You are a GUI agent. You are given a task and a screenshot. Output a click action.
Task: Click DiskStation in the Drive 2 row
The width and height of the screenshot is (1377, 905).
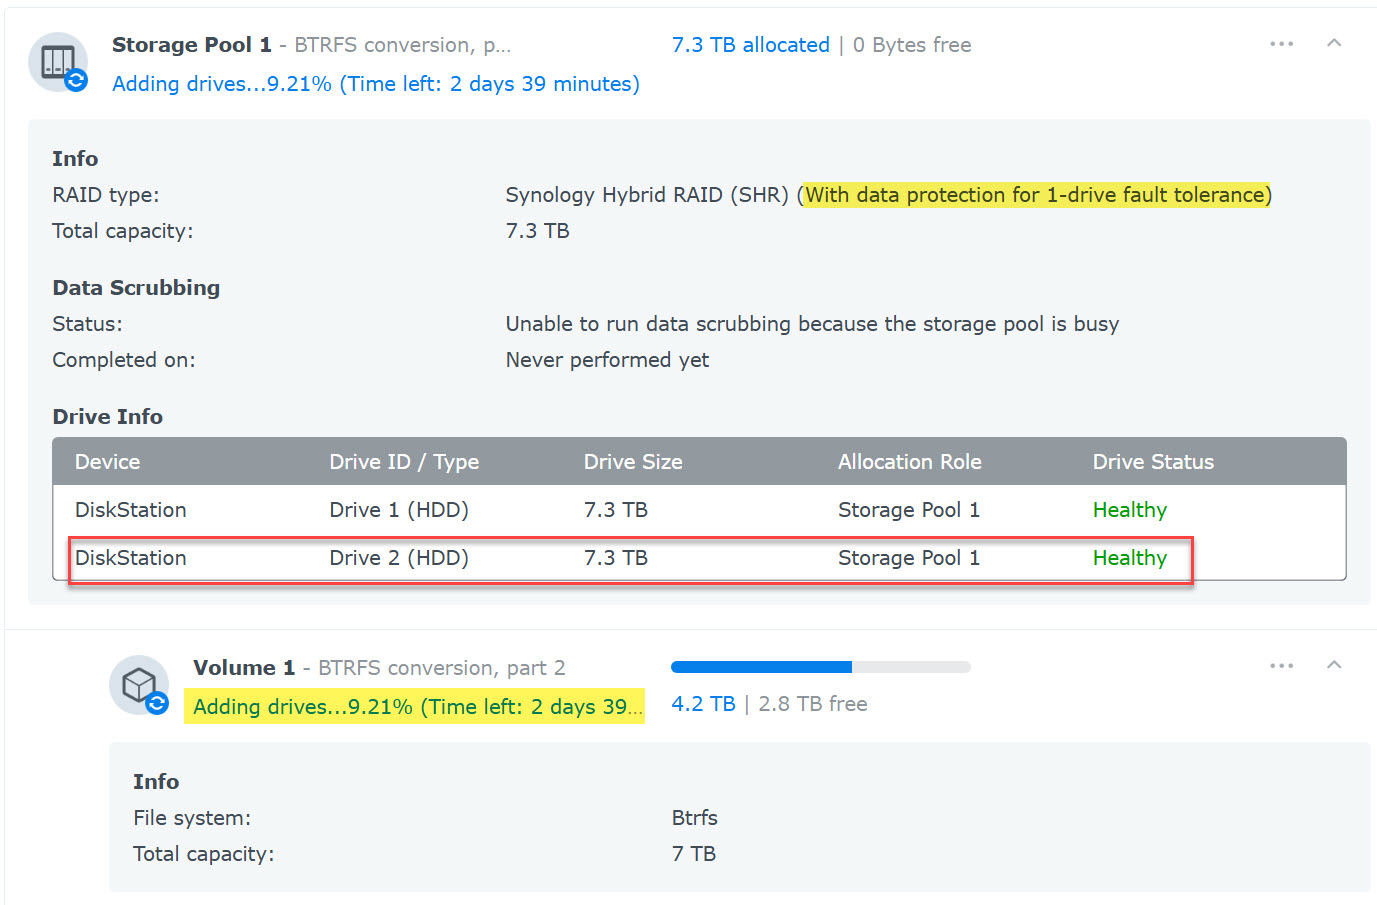point(131,558)
